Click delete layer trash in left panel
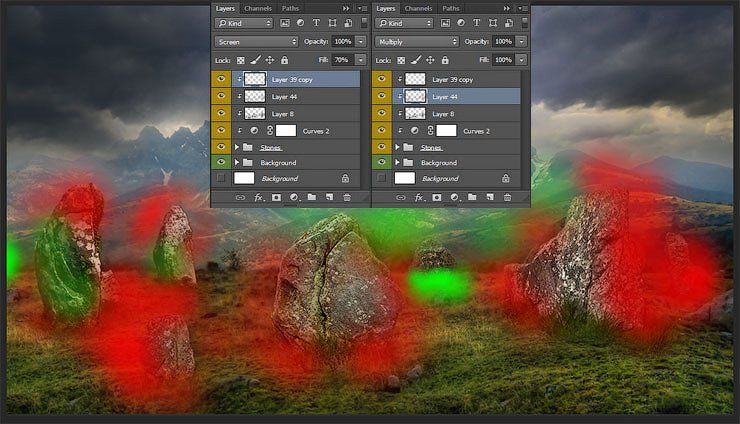 tap(347, 197)
